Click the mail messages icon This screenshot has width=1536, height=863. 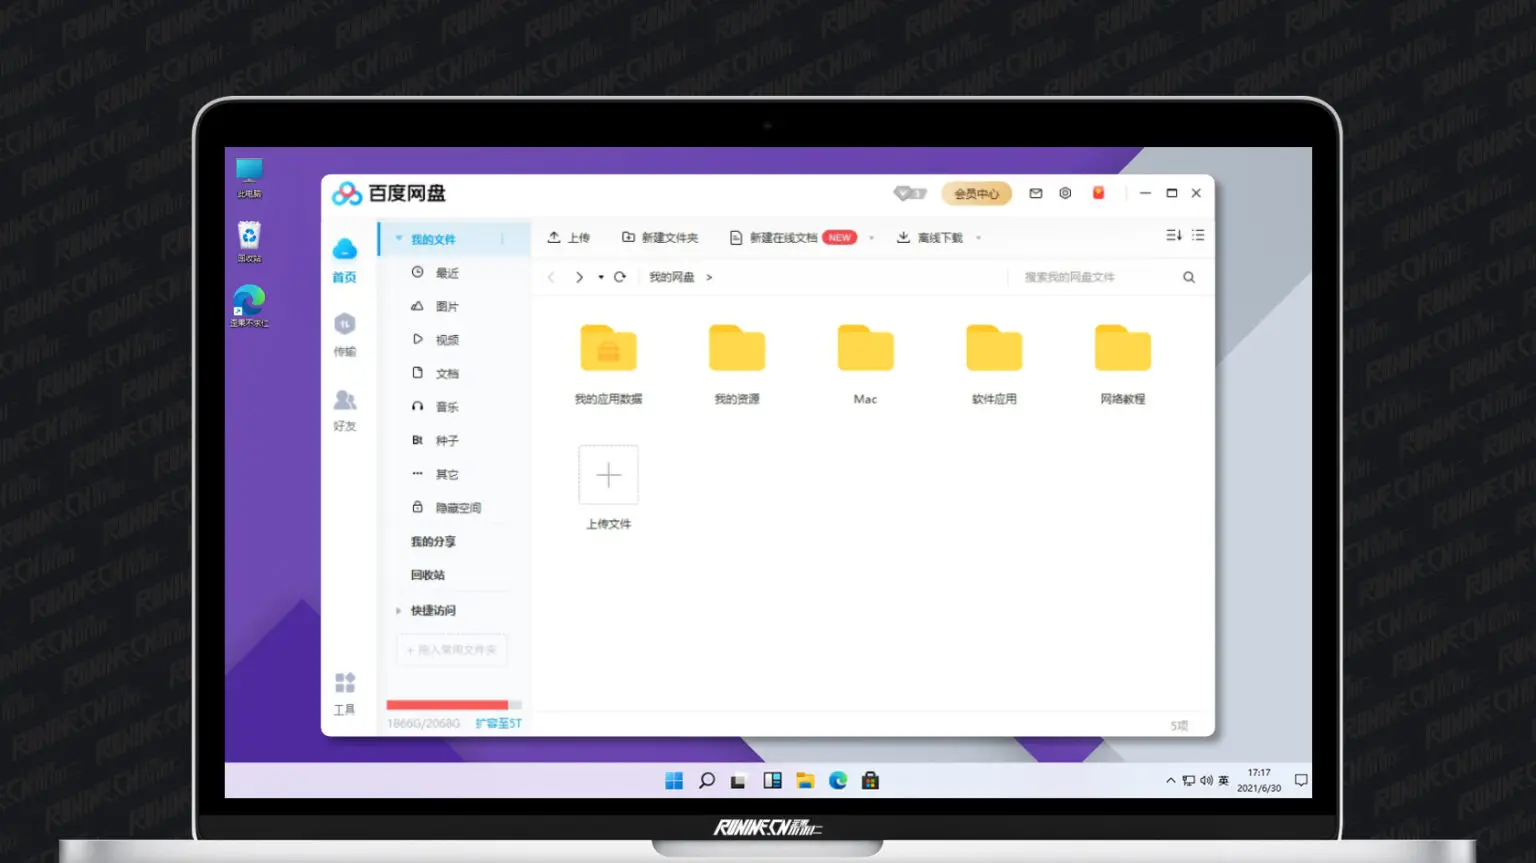point(1036,193)
